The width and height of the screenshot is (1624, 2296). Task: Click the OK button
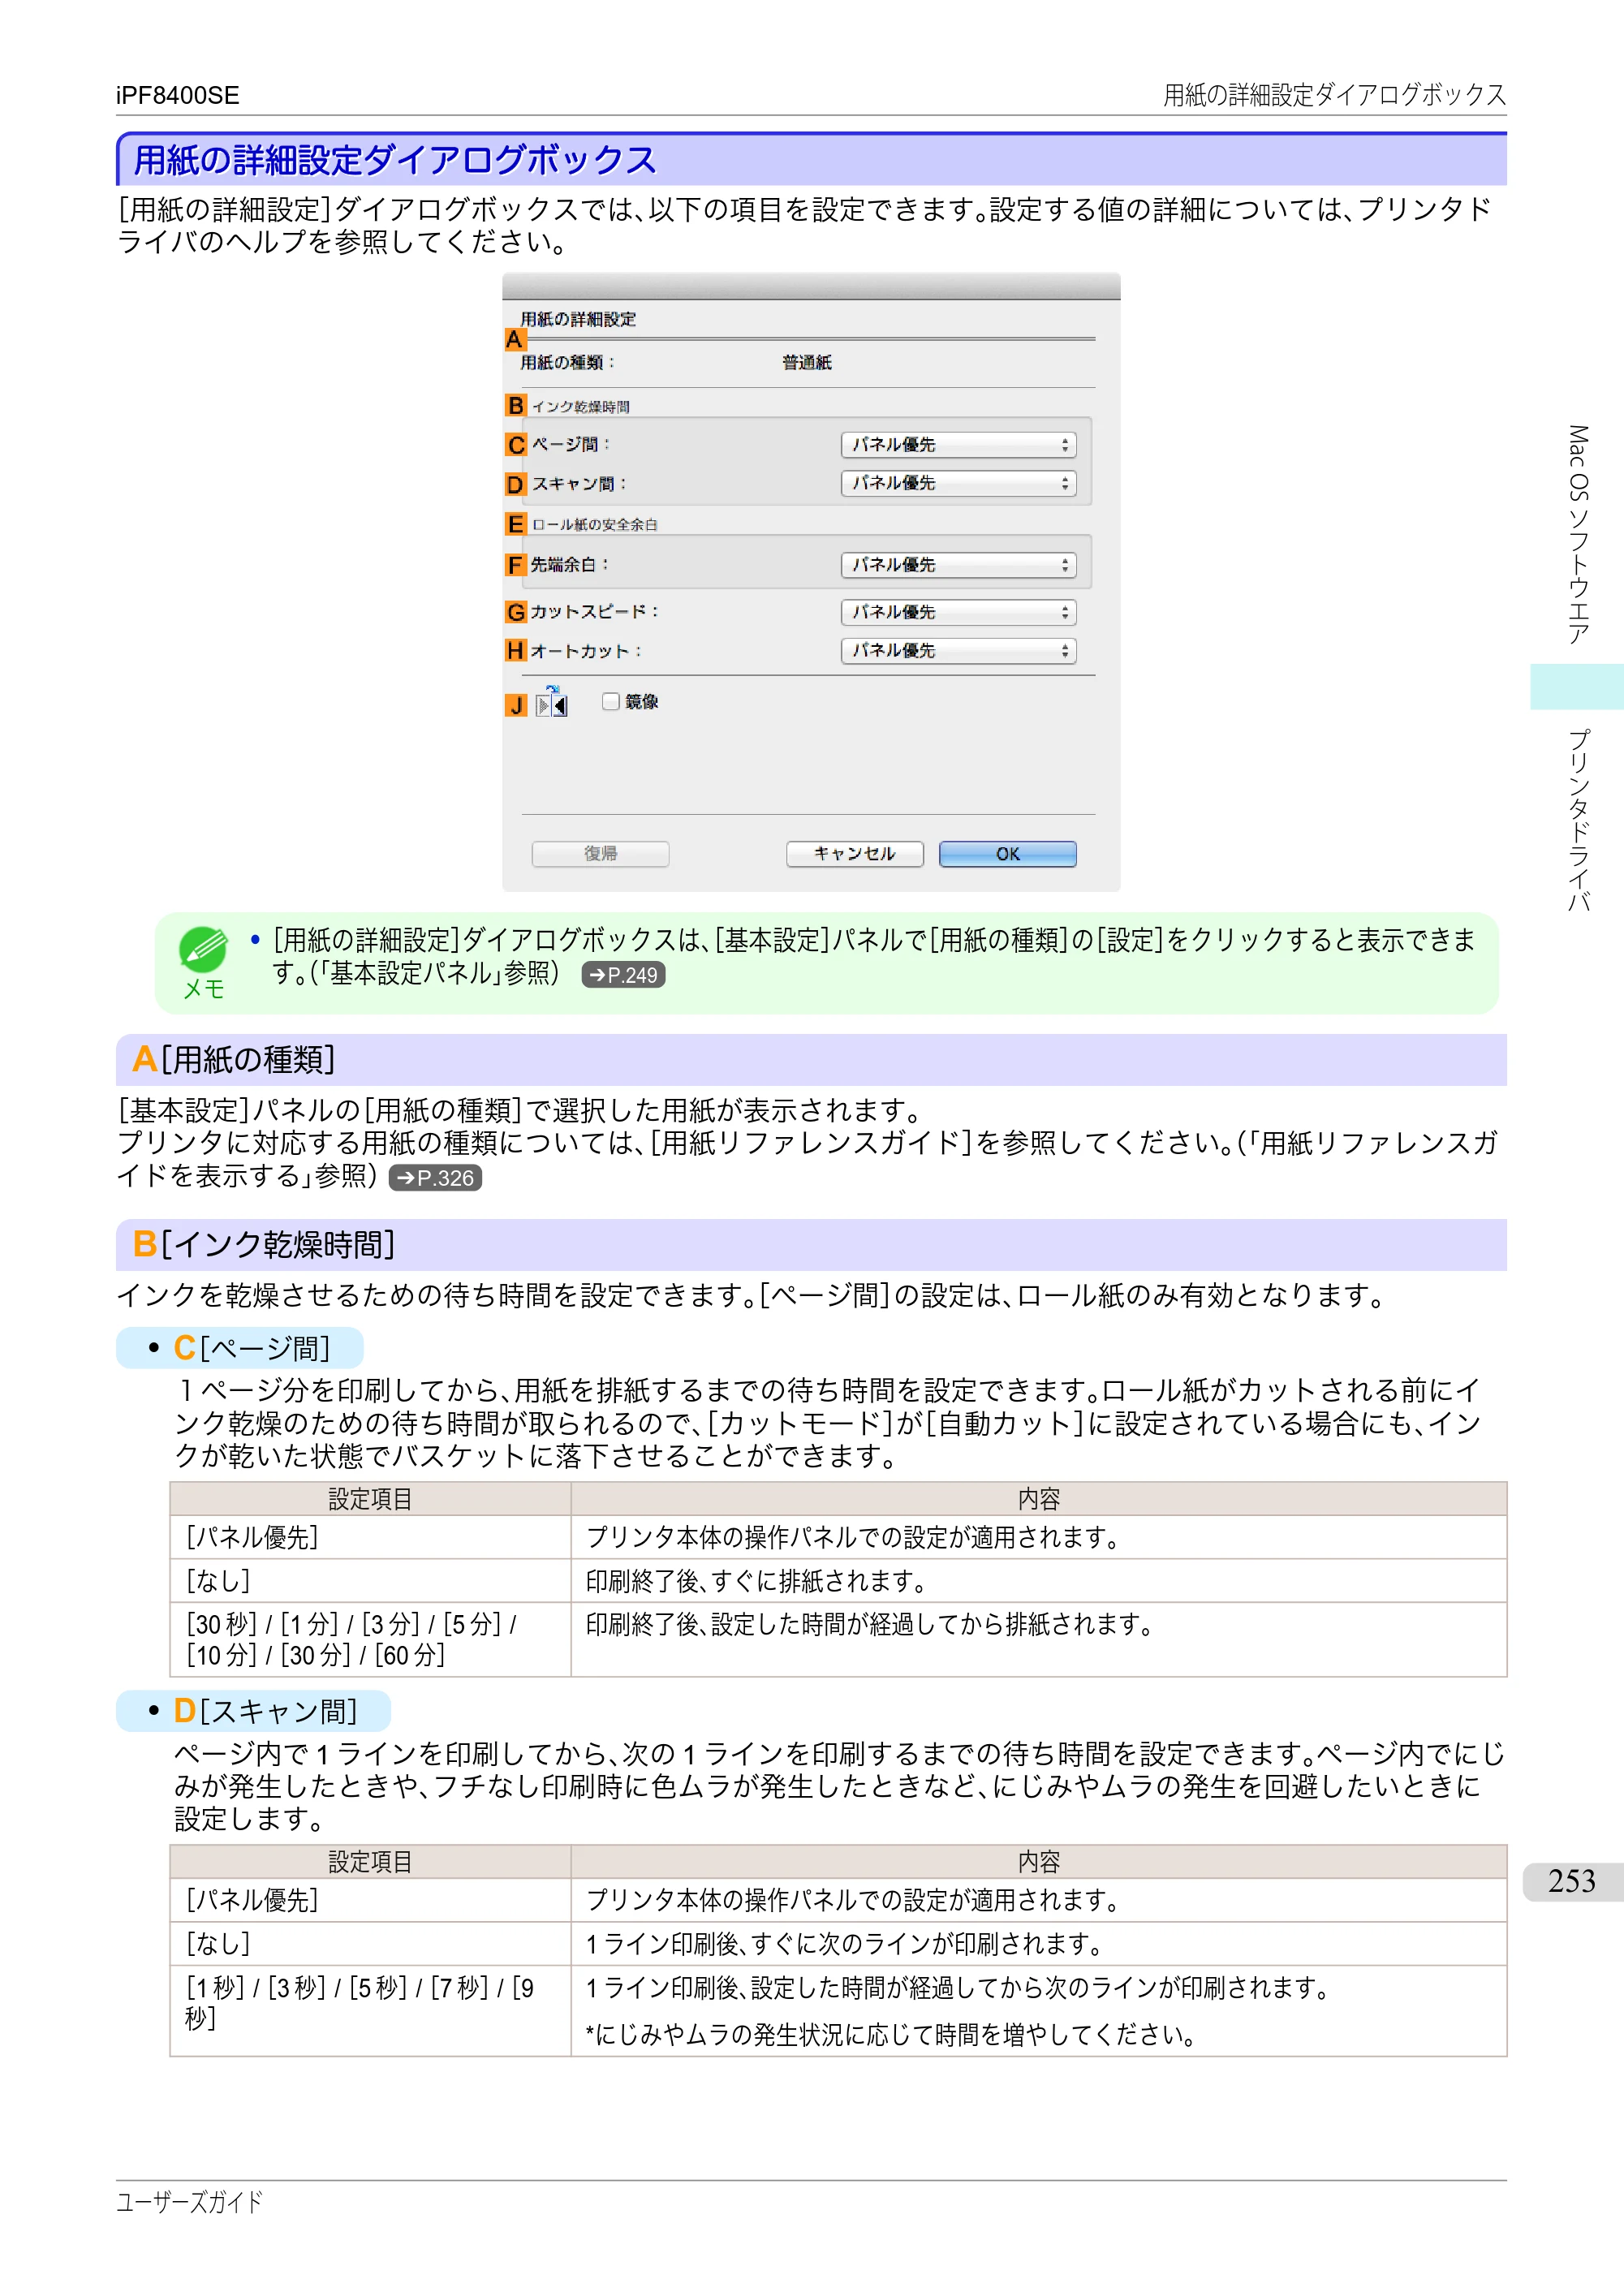[x=1007, y=854]
